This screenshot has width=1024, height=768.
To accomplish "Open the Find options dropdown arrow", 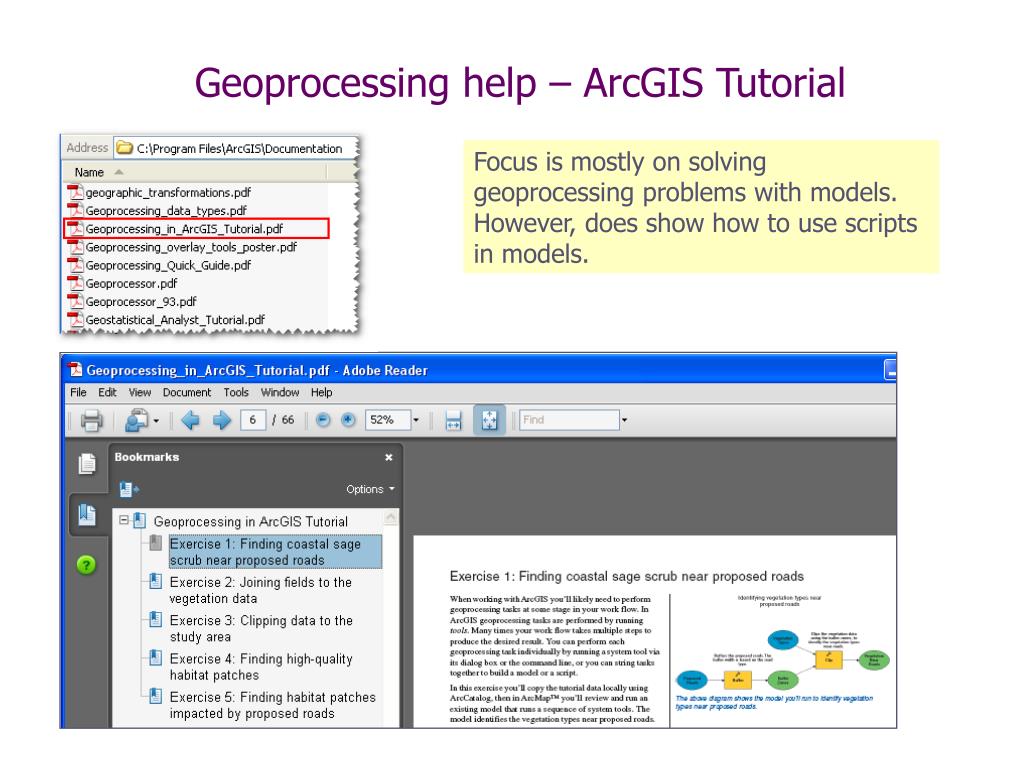I will point(624,420).
